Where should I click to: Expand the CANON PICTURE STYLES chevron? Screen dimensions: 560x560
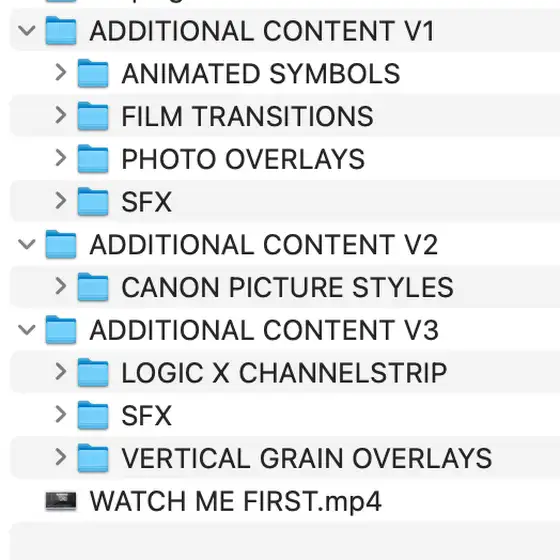pyautogui.click(x=61, y=286)
